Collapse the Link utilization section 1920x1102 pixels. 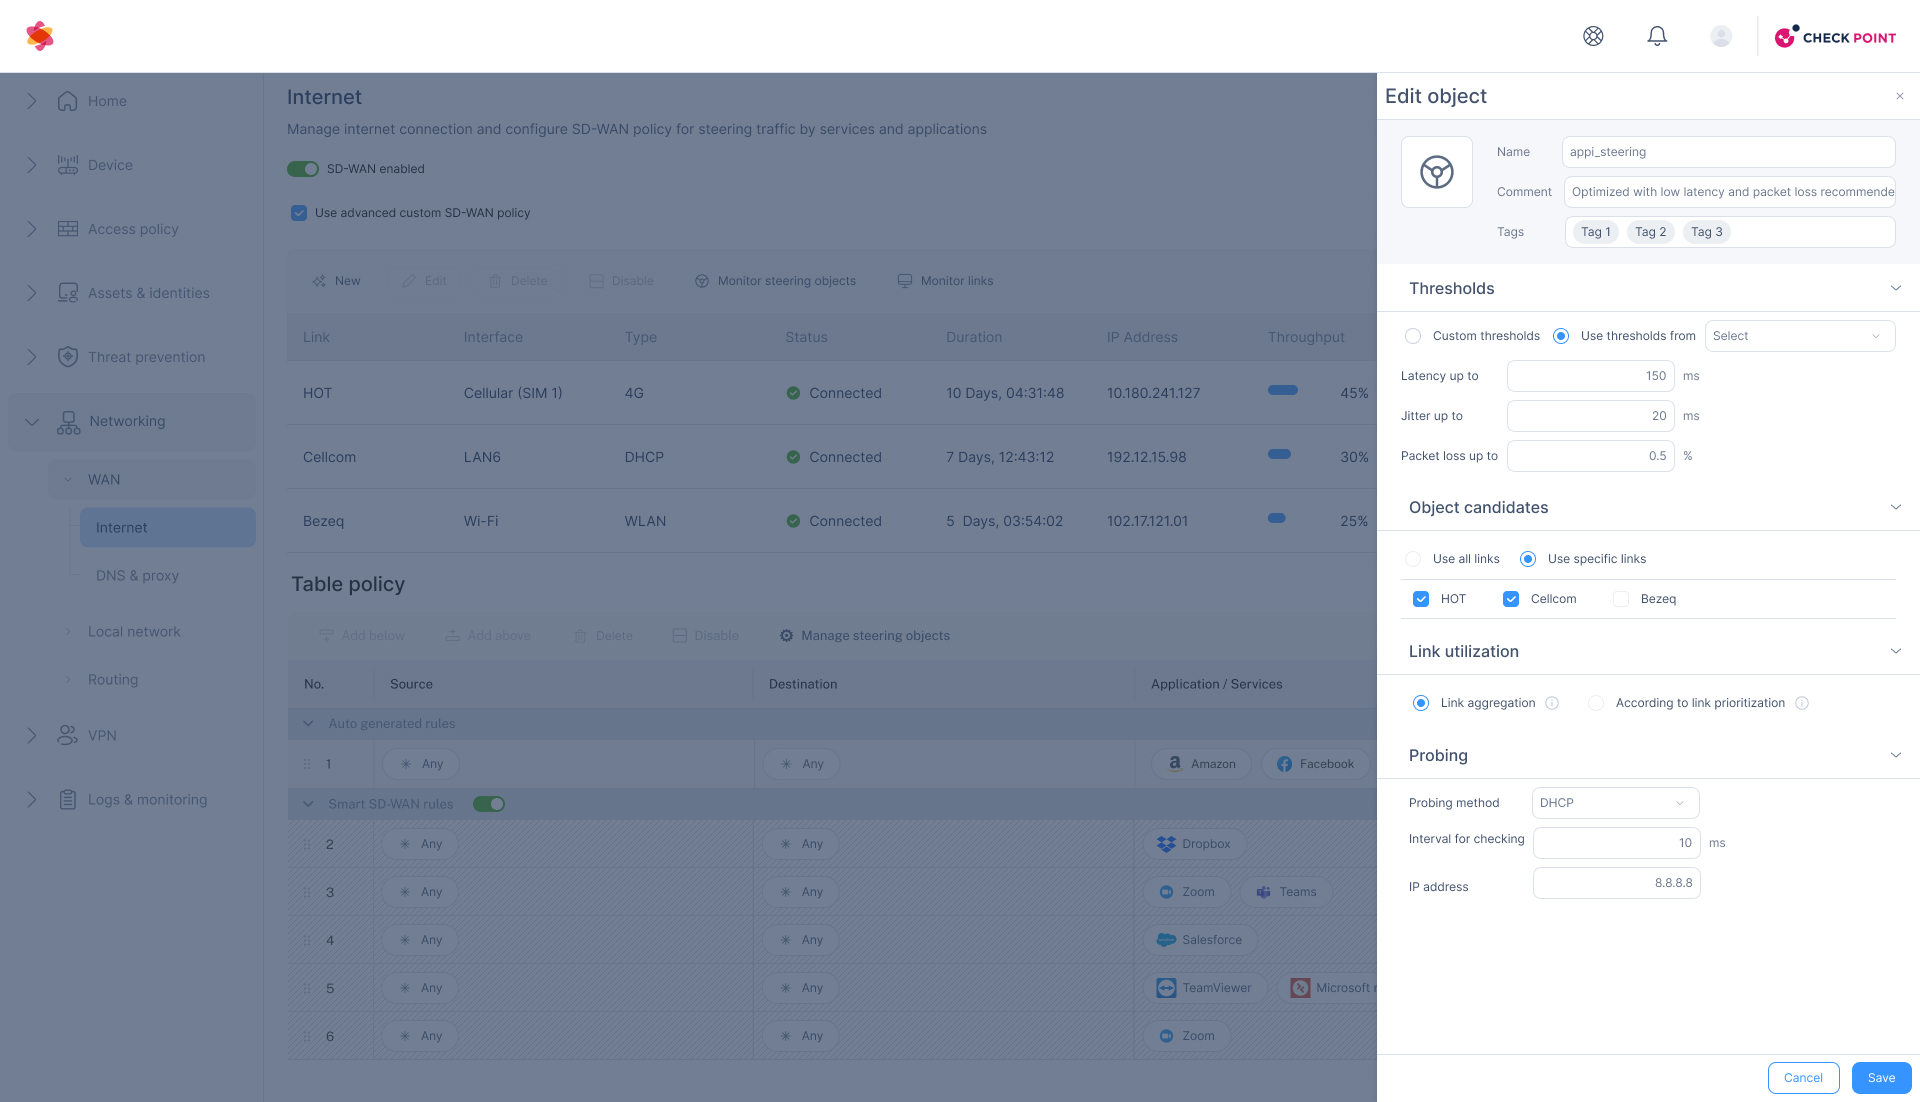(x=1895, y=651)
